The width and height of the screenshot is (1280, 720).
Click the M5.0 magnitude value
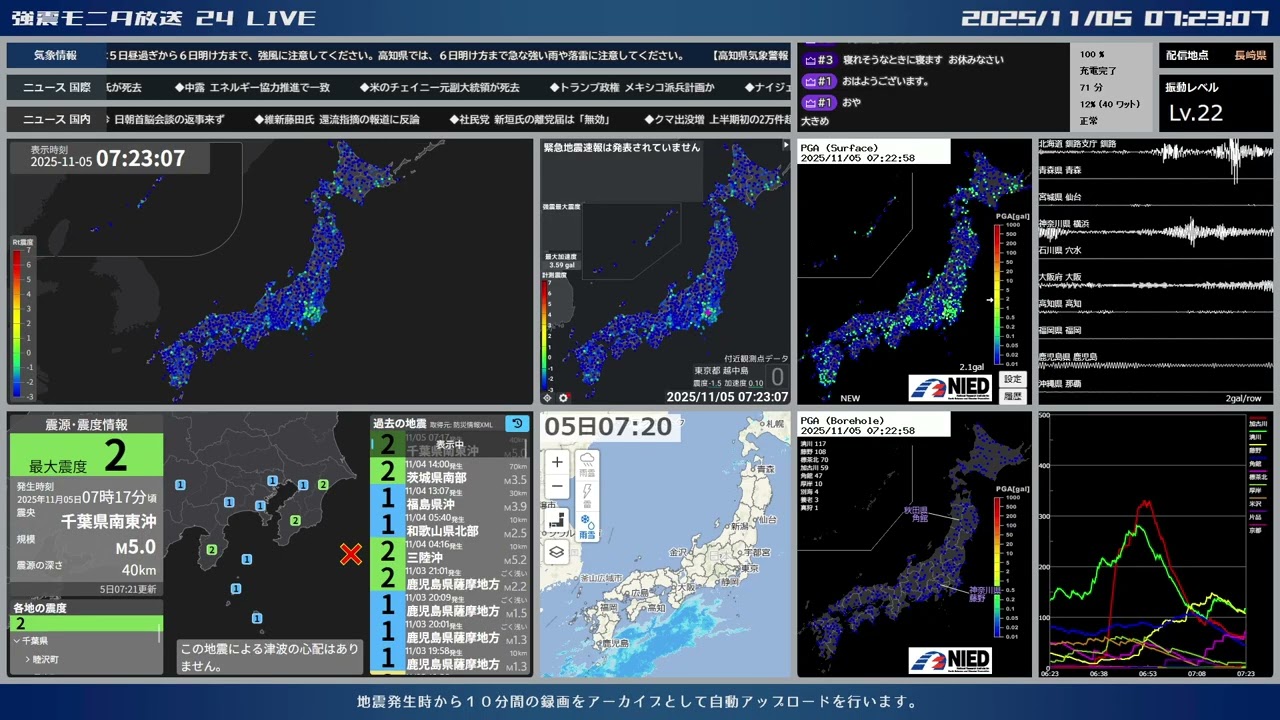point(135,547)
